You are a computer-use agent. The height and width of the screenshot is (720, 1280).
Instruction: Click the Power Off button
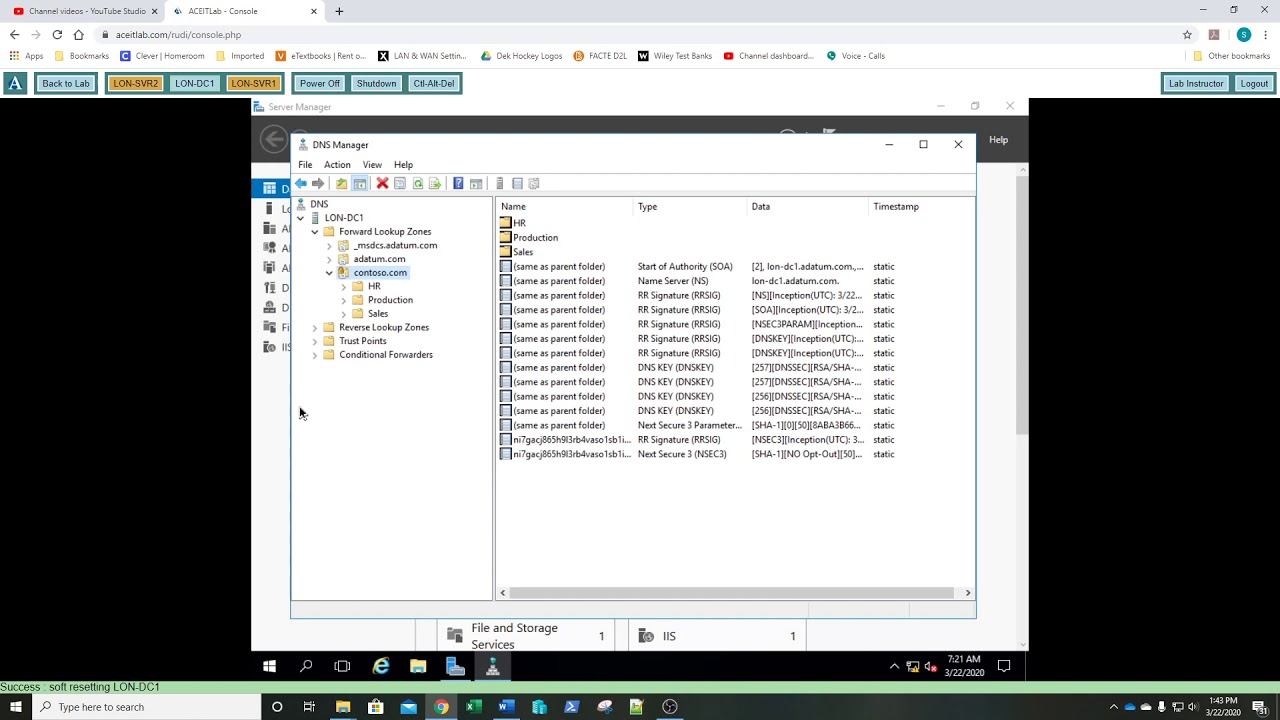click(320, 84)
